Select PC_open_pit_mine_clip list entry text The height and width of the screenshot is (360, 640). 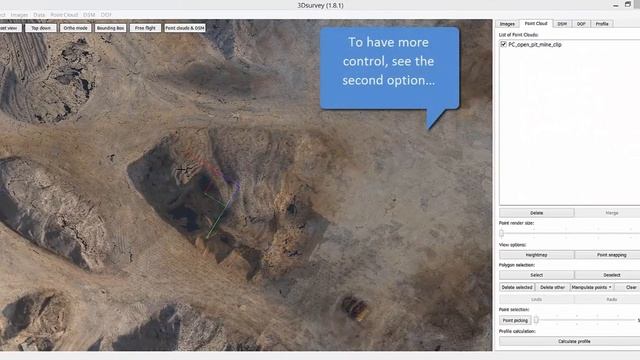point(535,44)
